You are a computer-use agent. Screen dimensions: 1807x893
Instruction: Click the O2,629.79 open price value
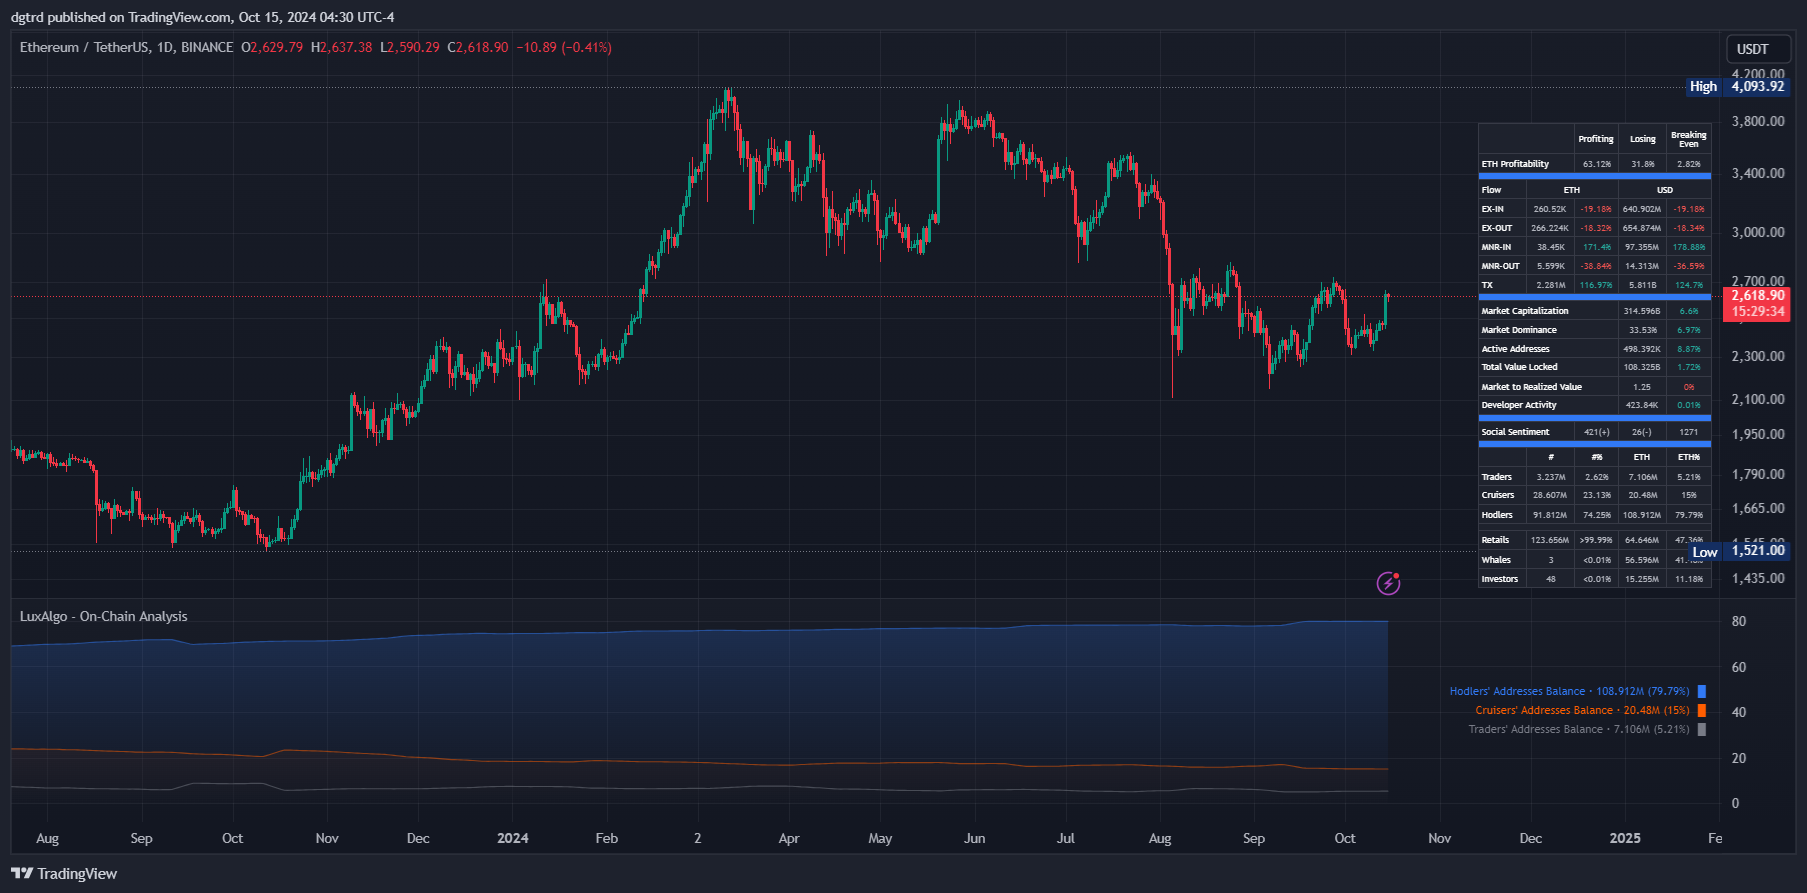[x=272, y=47]
